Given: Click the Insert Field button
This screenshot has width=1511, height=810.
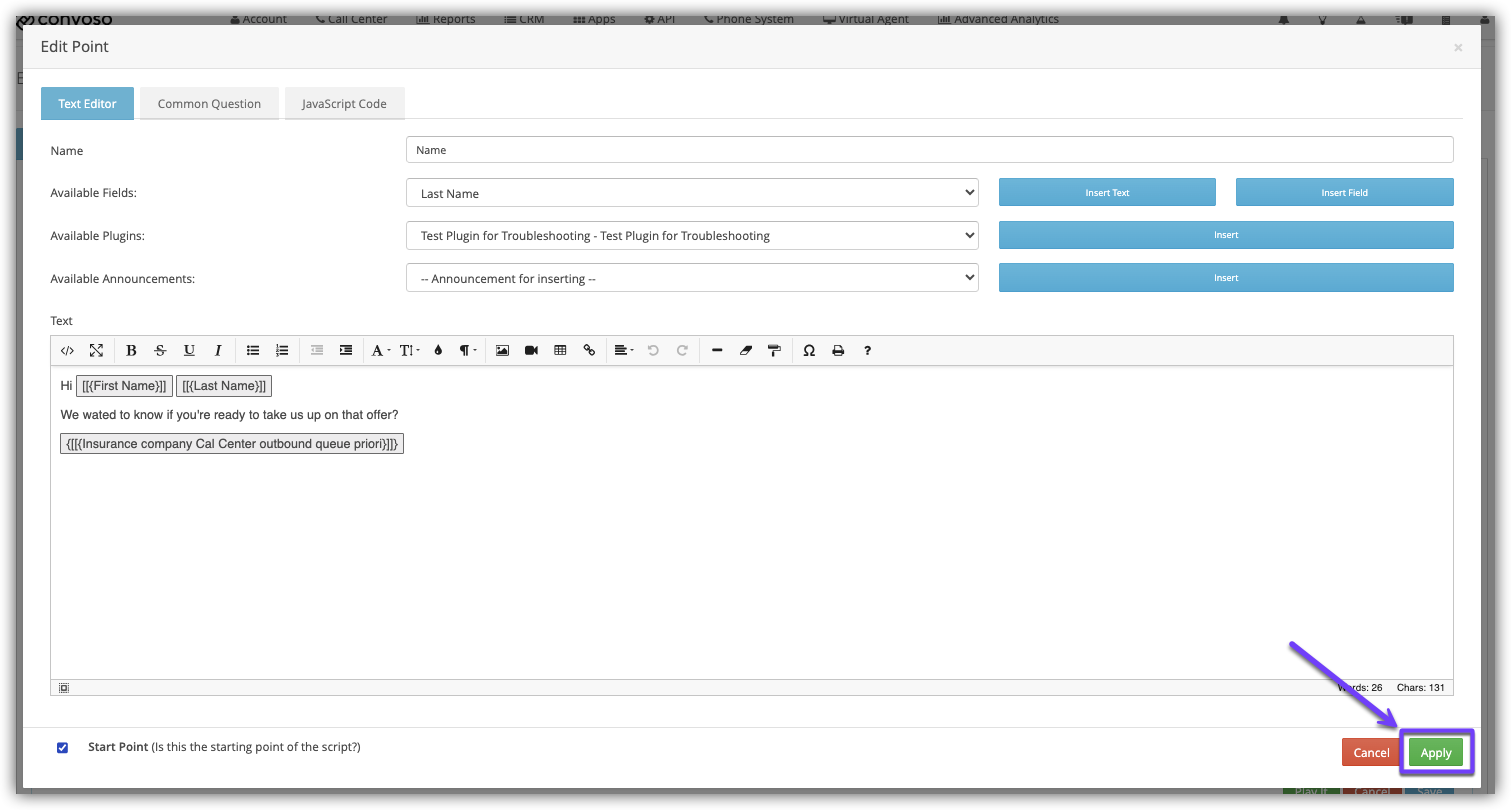Looking at the screenshot, I should click(x=1344, y=193).
